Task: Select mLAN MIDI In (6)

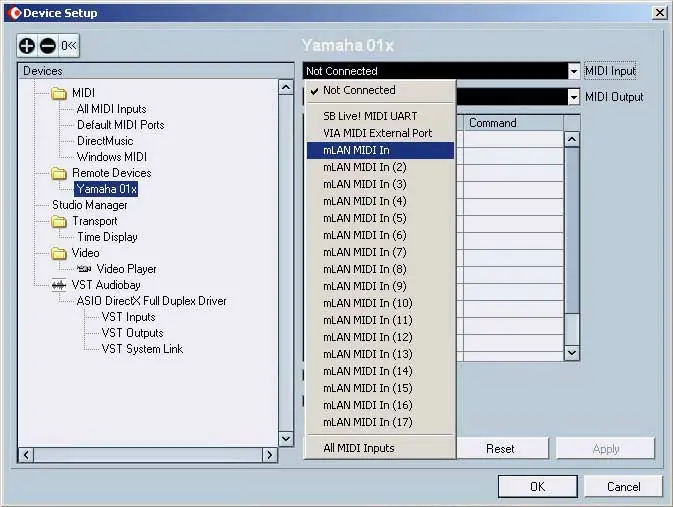Action: [380, 235]
